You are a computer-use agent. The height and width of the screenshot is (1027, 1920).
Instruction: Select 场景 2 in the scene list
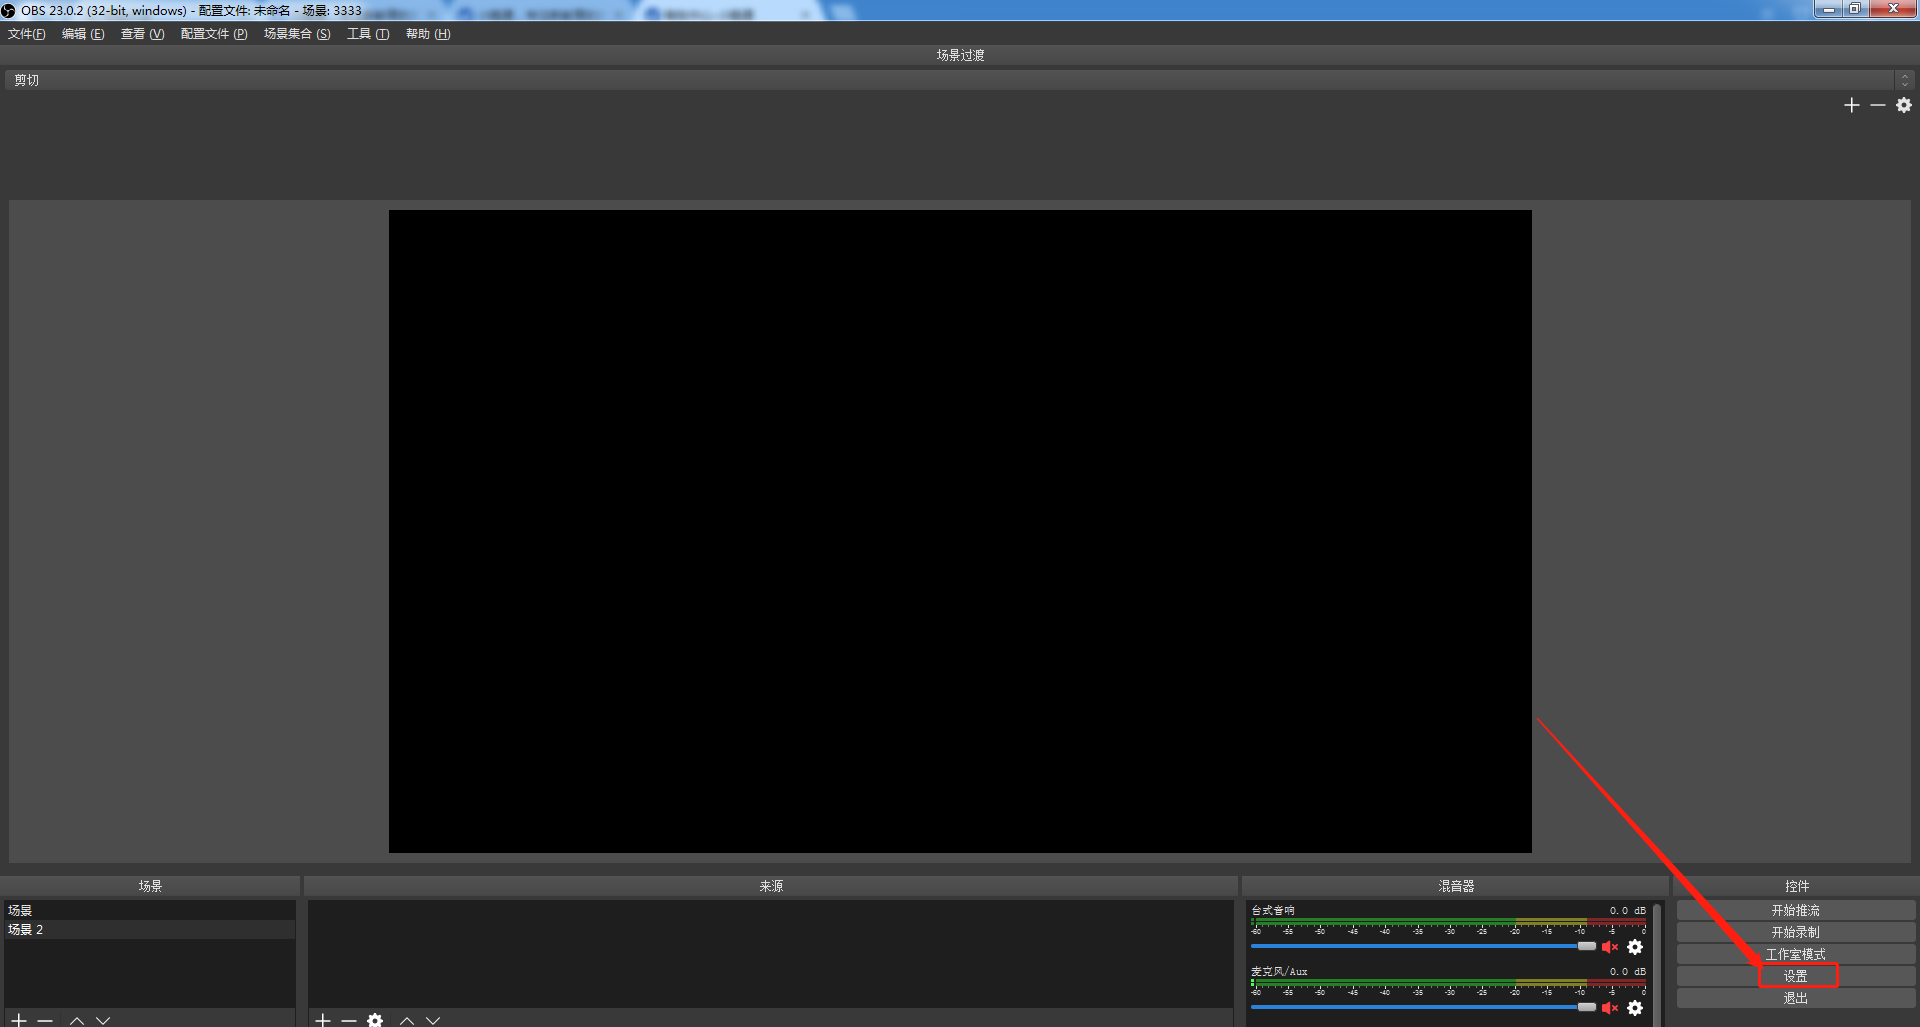(26, 930)
